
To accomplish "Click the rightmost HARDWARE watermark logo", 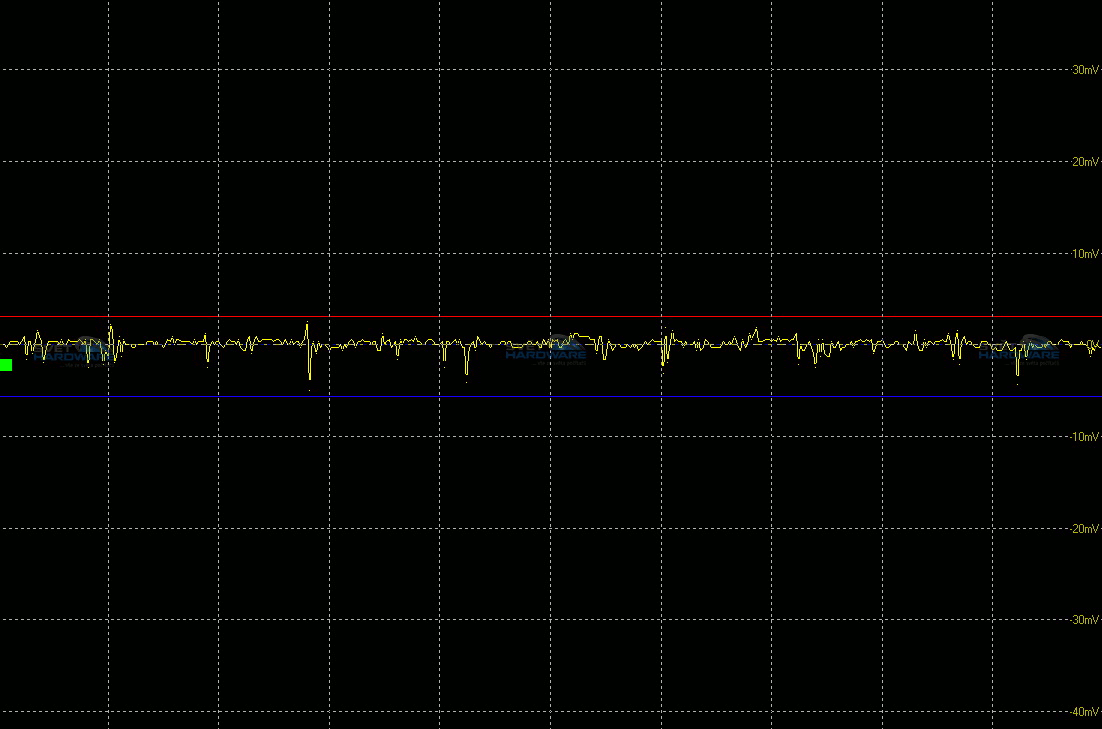I will pos(1018,351).
